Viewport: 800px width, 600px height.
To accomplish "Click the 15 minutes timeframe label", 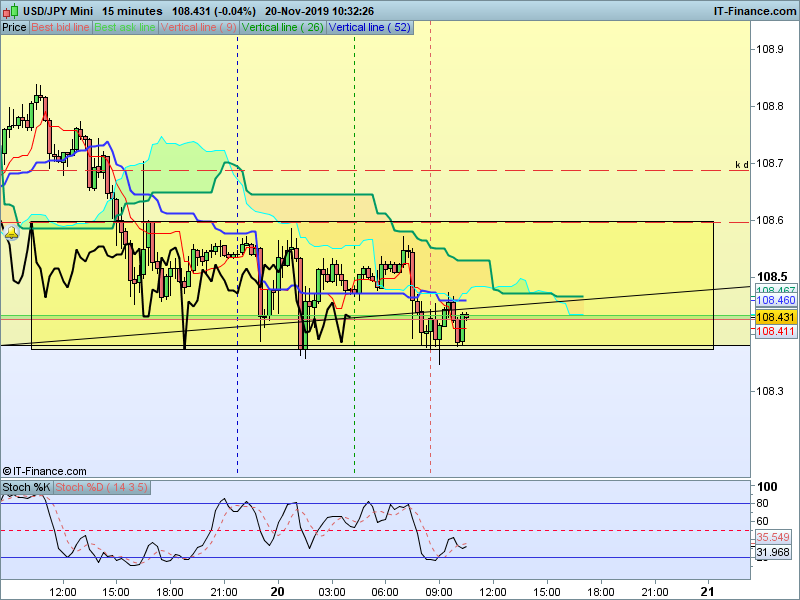I will tap(132, 11).
